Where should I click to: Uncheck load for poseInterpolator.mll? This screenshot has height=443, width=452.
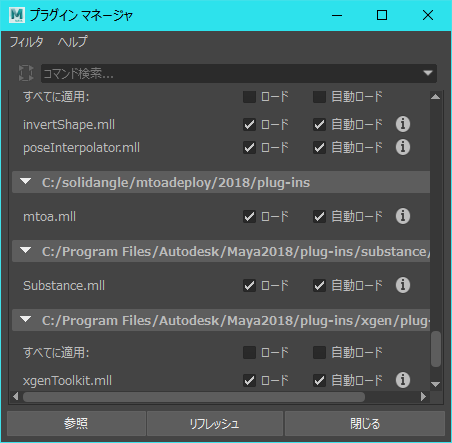click(x=249, y=148)
